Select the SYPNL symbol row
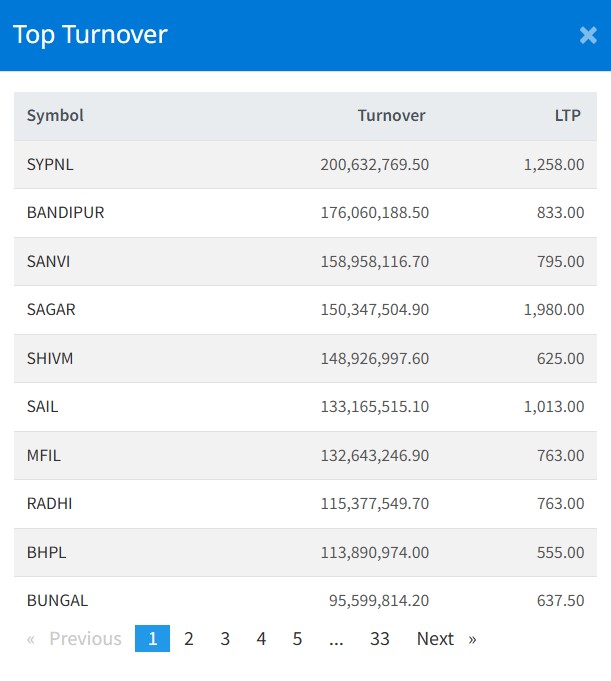Image resolution: width=611 pixels, height=681 pixels. click(50, 165)
